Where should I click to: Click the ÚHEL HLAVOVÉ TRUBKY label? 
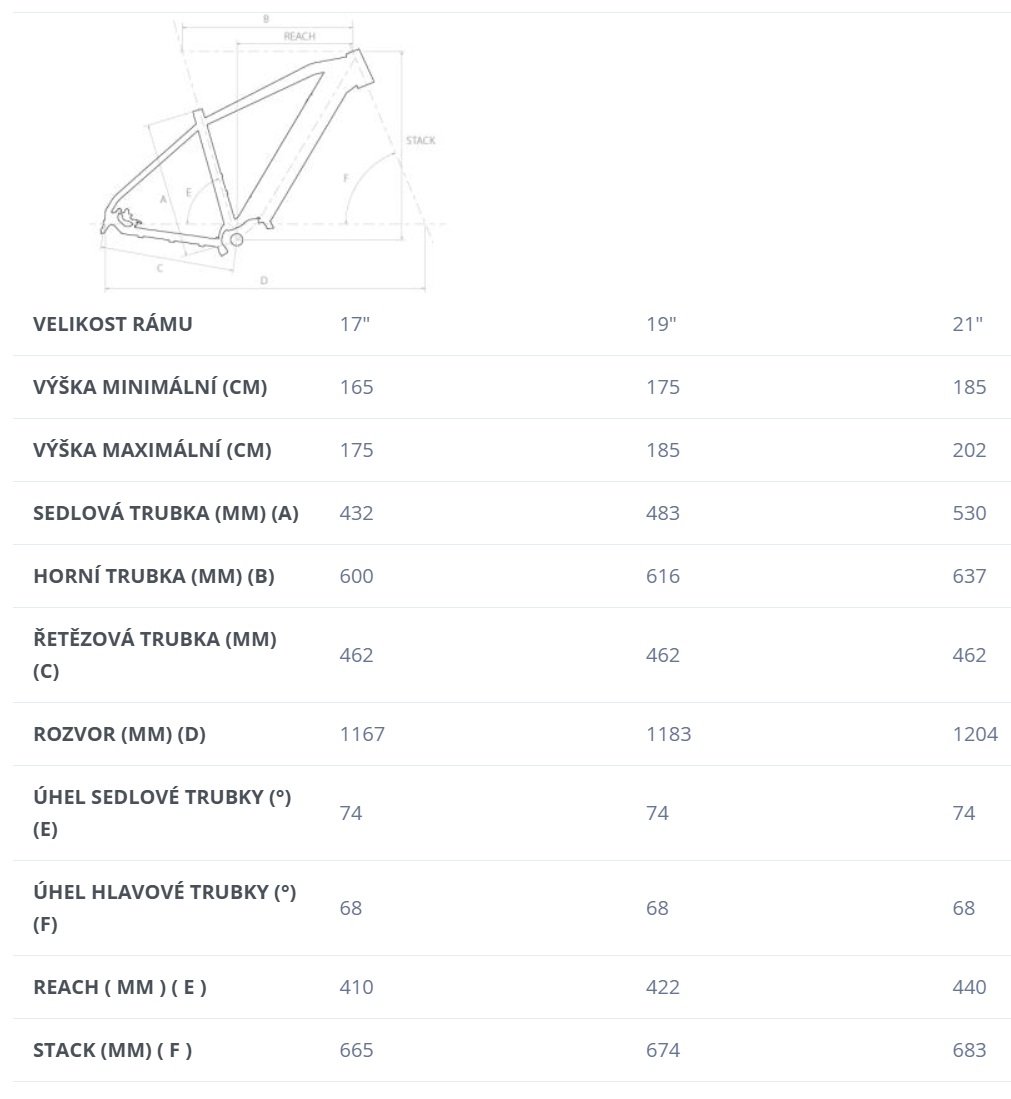[165, 908]
